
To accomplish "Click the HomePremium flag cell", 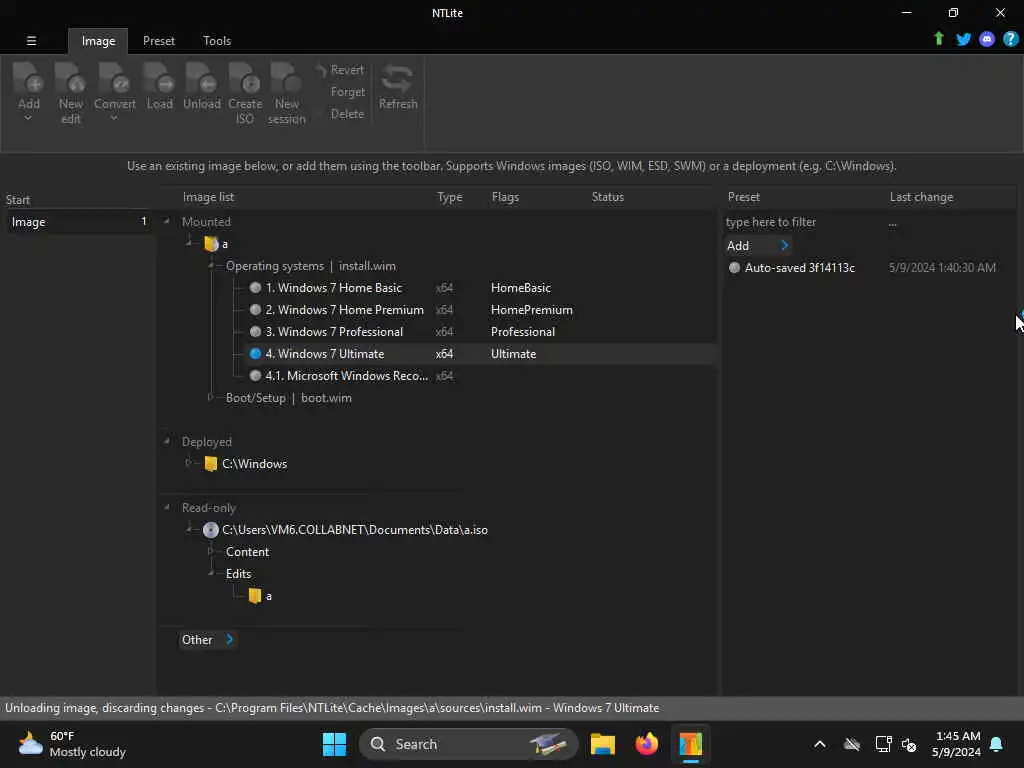I will [532, 310].
